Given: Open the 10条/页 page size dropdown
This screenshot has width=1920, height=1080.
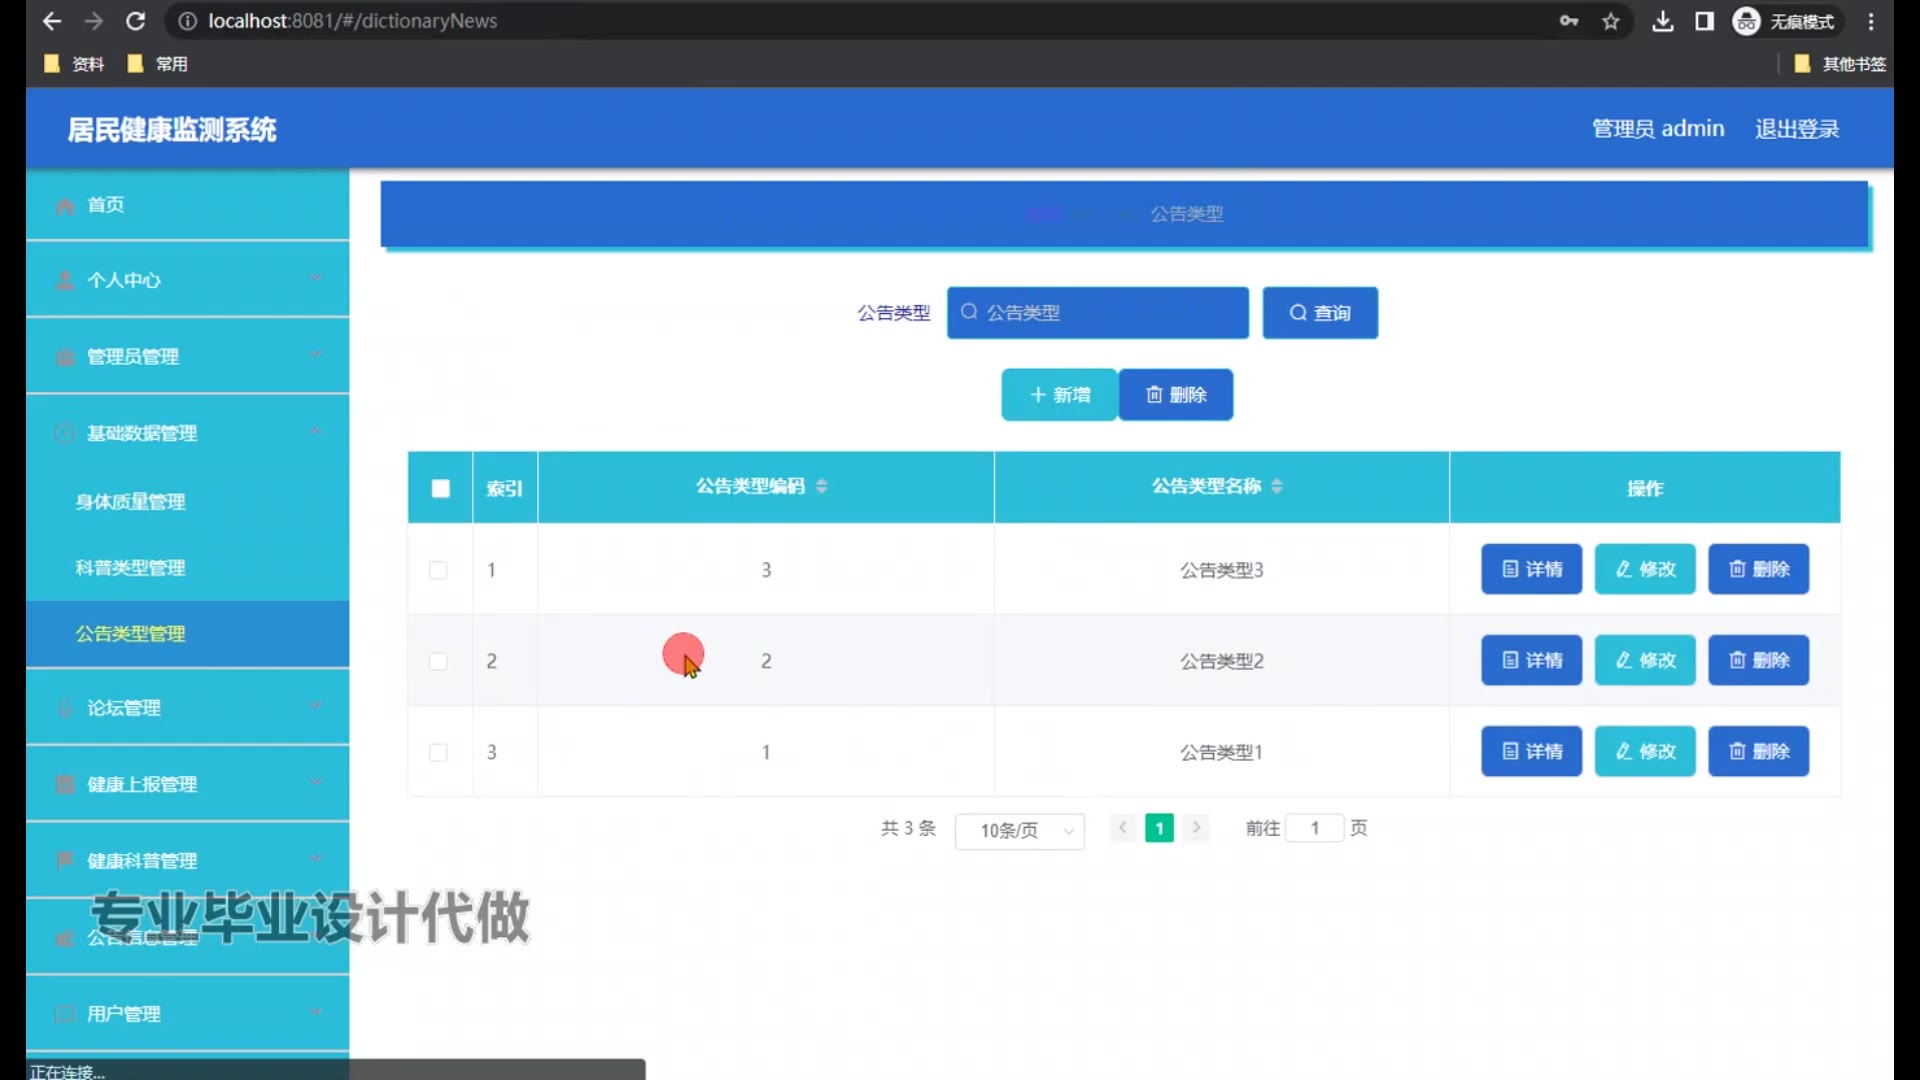Looking at the screenshot, I should 1019,830.
